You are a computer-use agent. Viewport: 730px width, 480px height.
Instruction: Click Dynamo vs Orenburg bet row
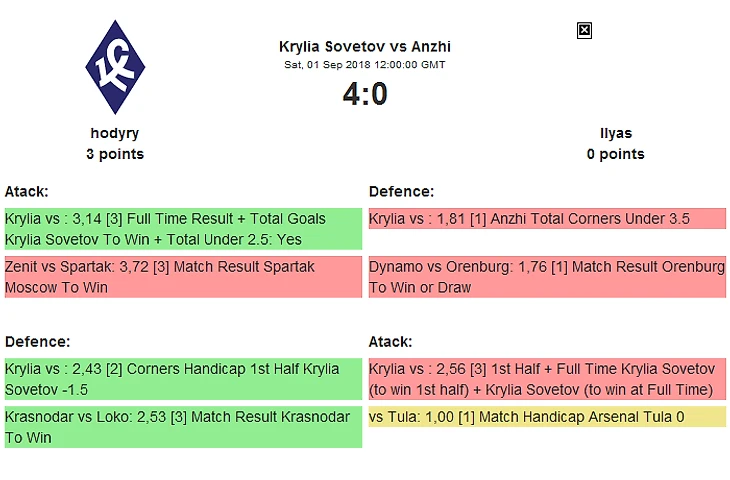[x=547, y=277]
